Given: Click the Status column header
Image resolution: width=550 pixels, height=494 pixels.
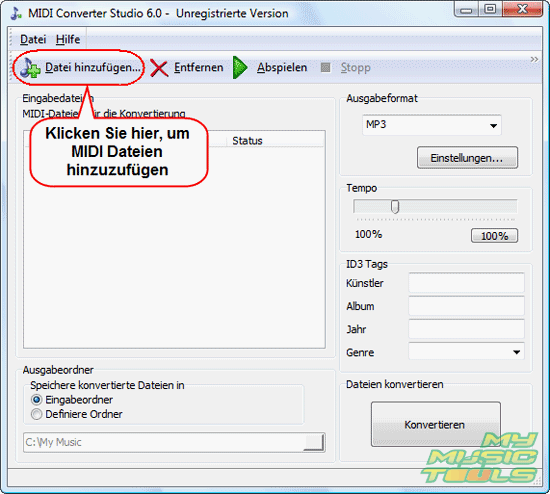Looking at the screenshot, I should click(247, 141).
